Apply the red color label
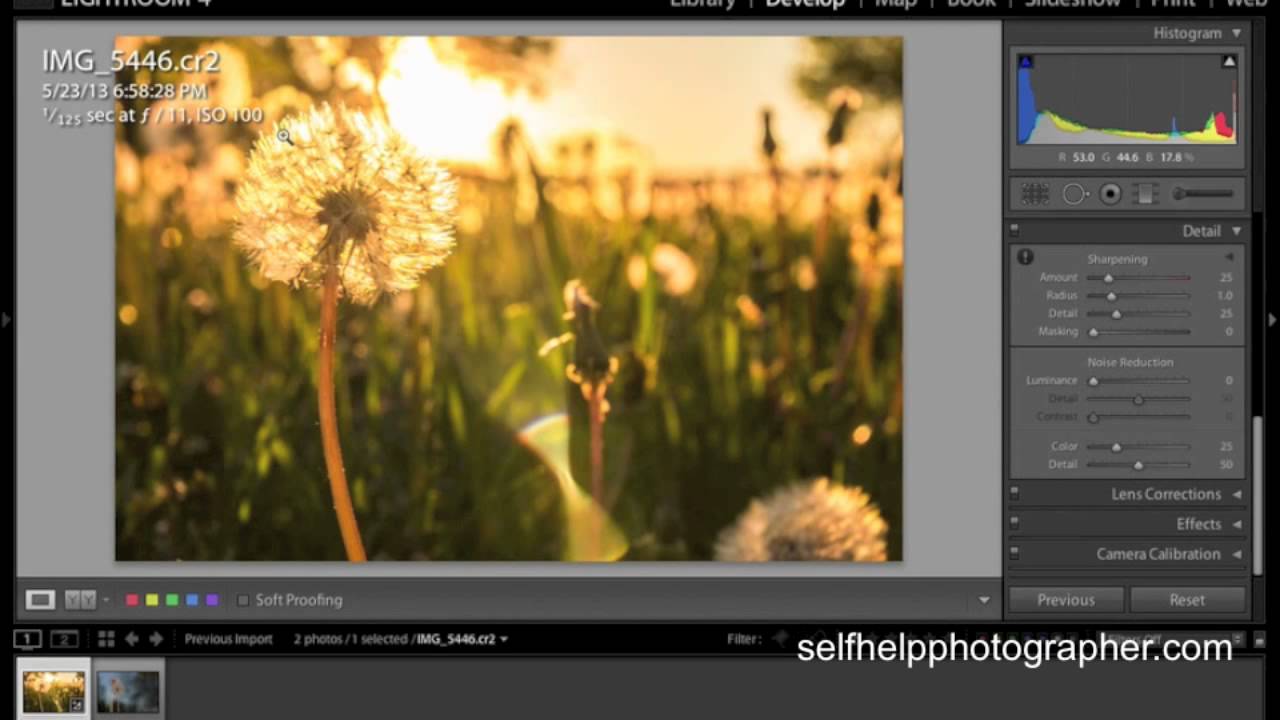The height and width of the screenshot is (720, 1280). tap(131, 600)
